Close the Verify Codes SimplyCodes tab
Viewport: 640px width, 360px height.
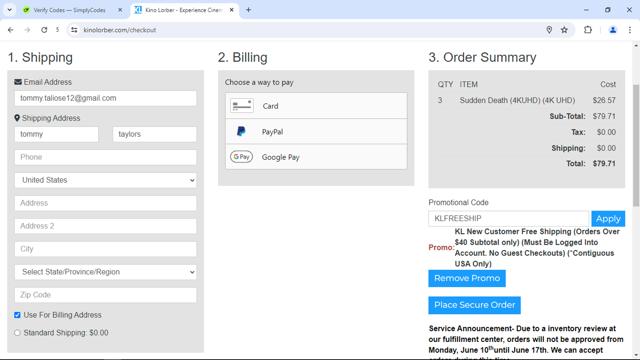120,10
